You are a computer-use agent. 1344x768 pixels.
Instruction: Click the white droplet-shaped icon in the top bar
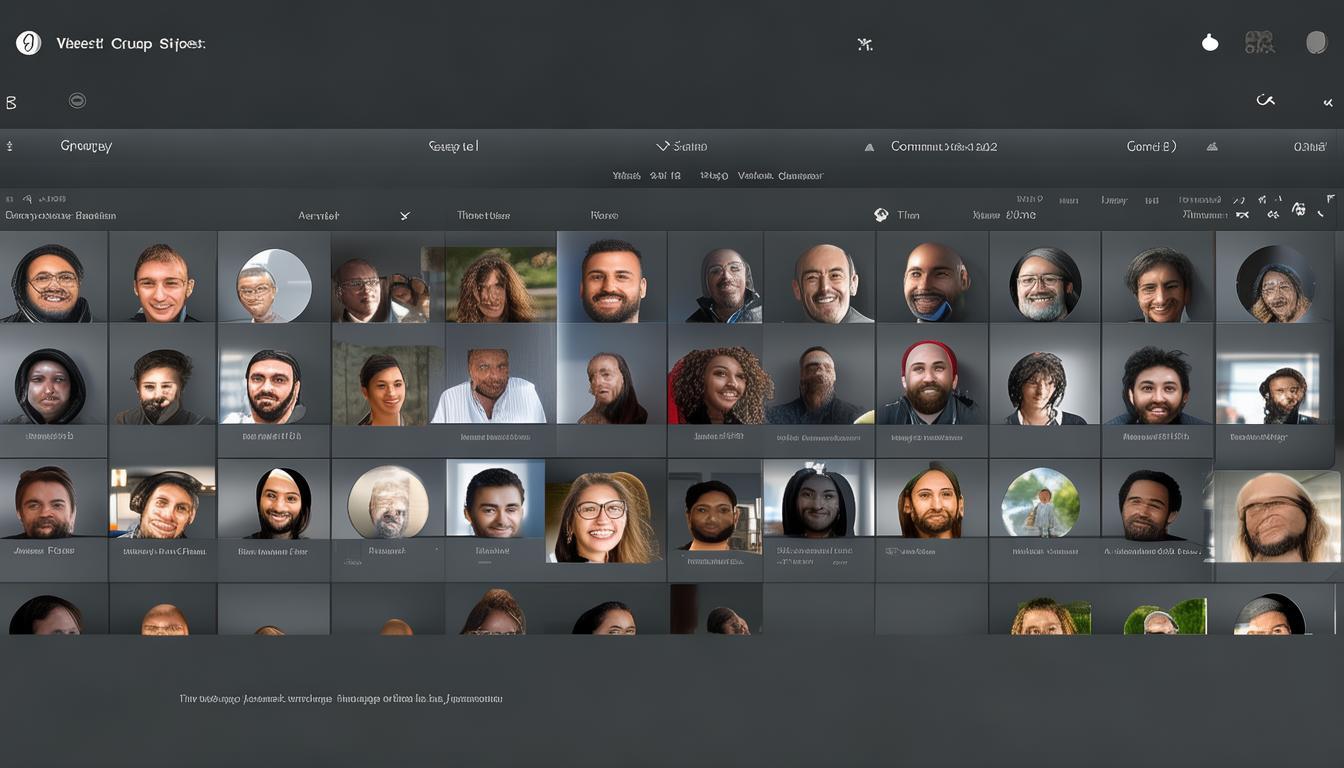pyautogui.click(x=1210, y=43)
